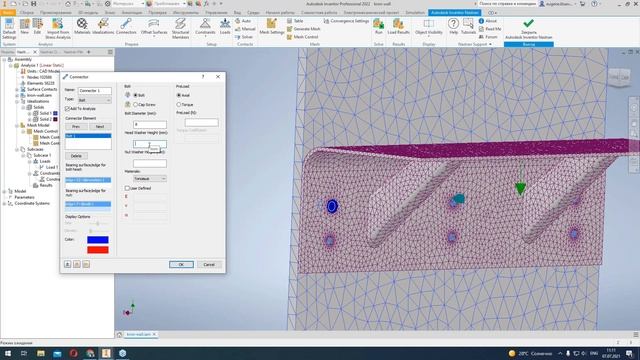Viewport: 640px width, 360px height.
Task: Click OK in the Connector dialog
Action: pyautogui.click(x=181, y=264)
